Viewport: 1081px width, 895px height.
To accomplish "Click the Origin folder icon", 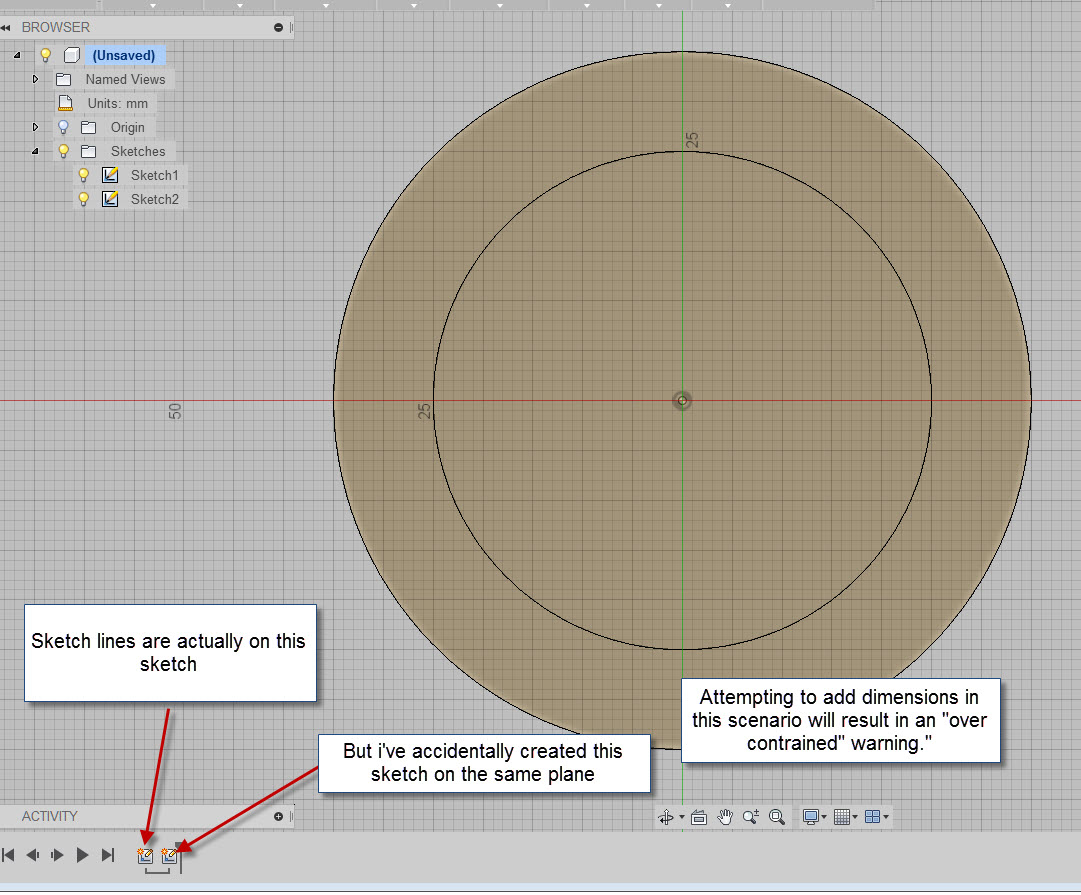I will coord(88,128).
